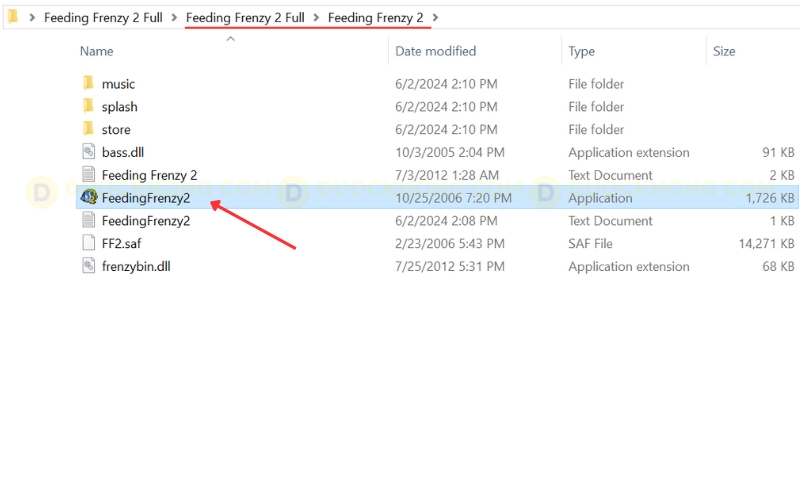Viewport: 800px width, 500px height.
Task: Click the Feeding Frenzy 2 breadcrumb segment
Action: [376, 18]
